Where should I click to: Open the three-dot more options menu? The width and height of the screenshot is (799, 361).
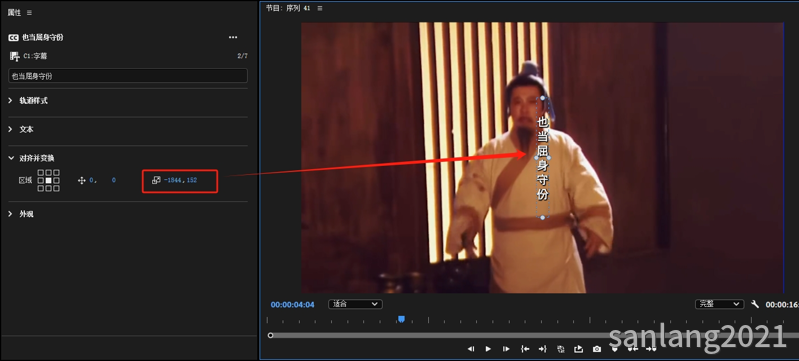[x=233, y=38]
